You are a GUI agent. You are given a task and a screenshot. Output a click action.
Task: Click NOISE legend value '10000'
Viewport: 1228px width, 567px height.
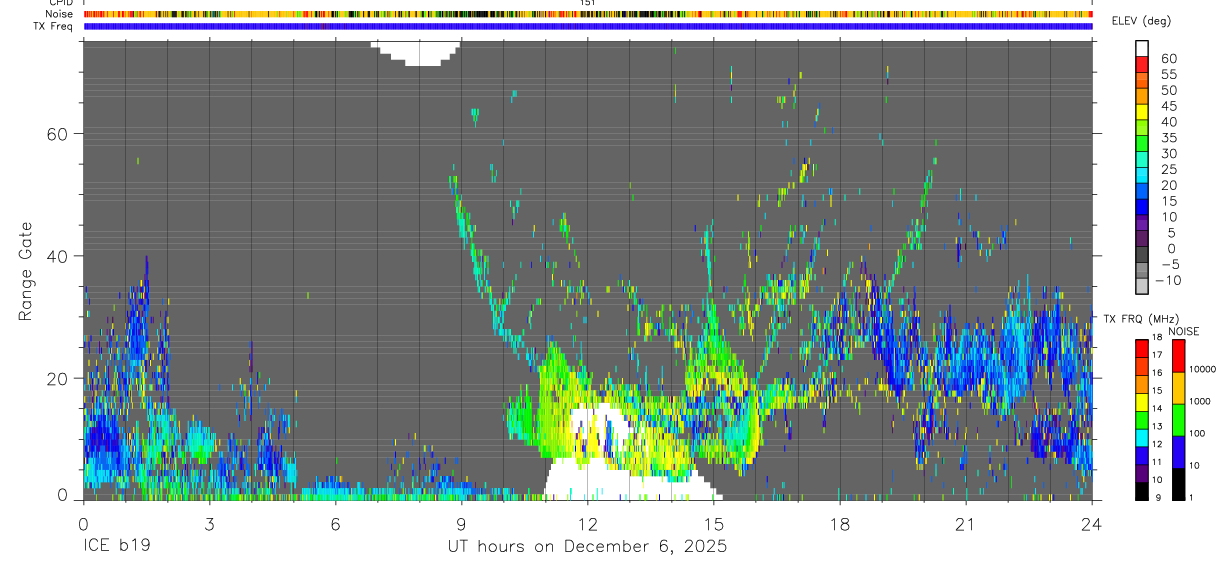pos(1204,369)
